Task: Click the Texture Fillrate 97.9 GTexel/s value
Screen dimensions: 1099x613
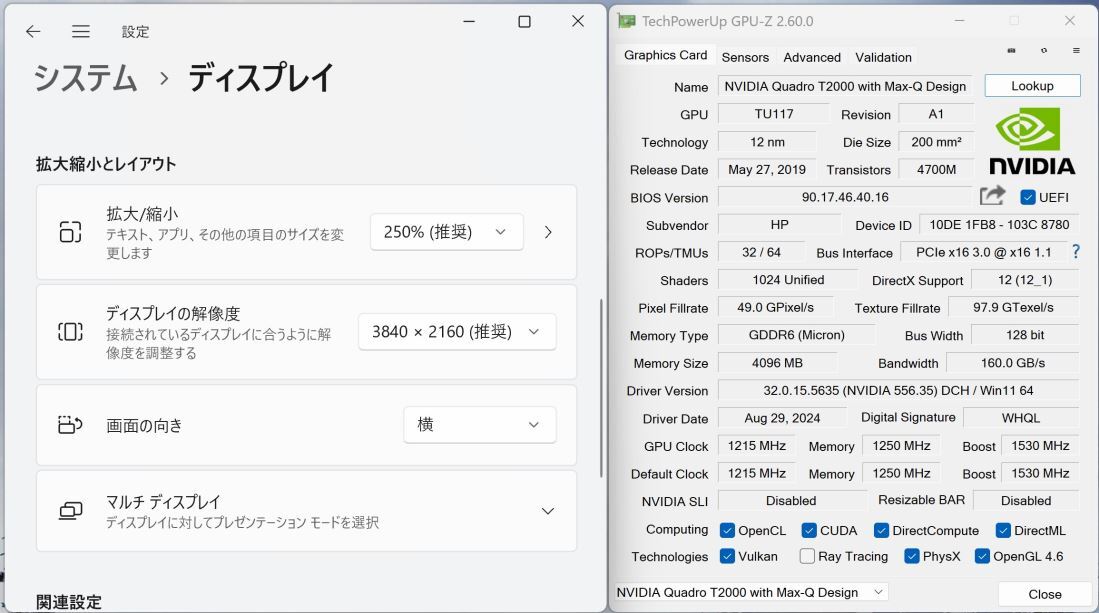Action: click(x=1013, y=308)
